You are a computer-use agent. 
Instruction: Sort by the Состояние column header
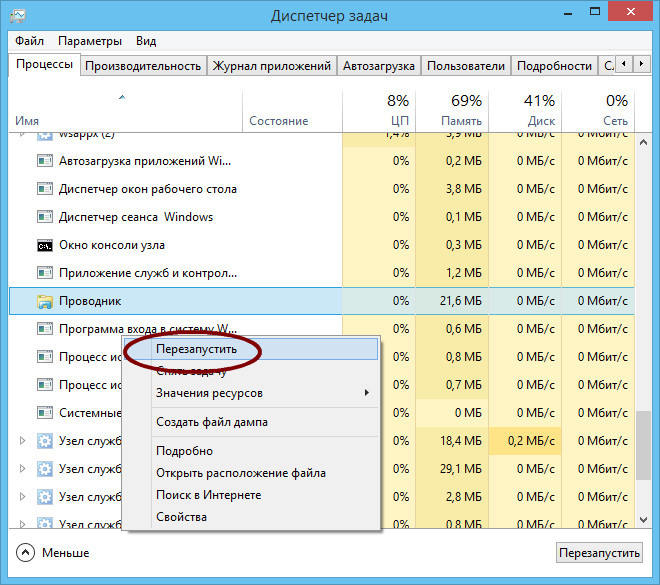(x=293, y=112)
